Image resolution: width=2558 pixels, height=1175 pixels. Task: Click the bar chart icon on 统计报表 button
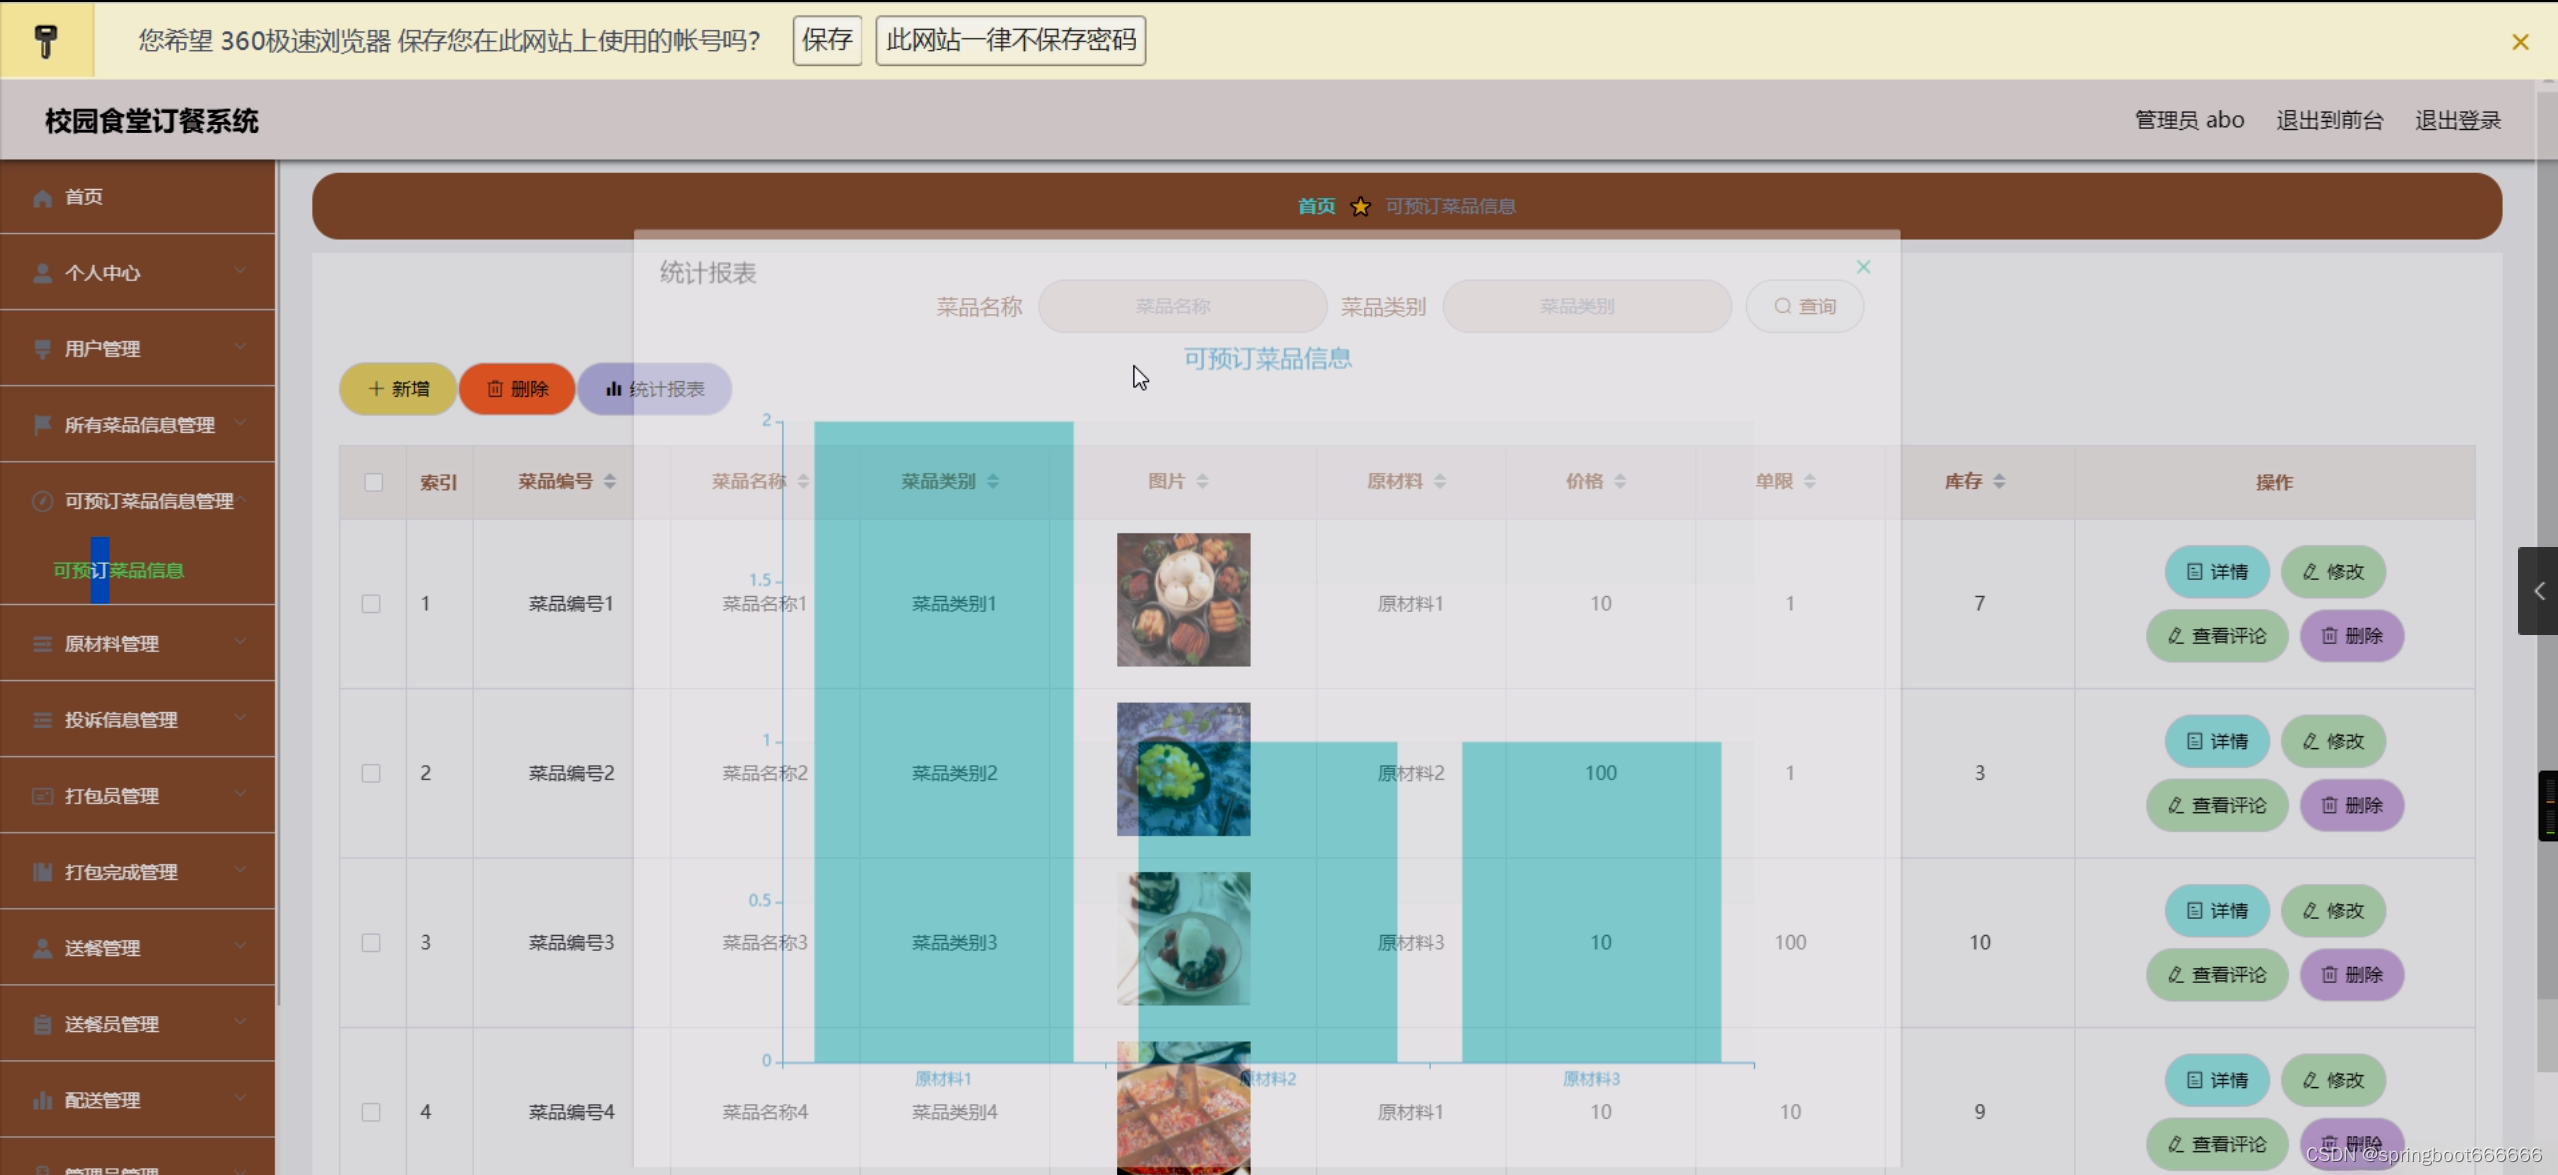(x=613, y=389)
